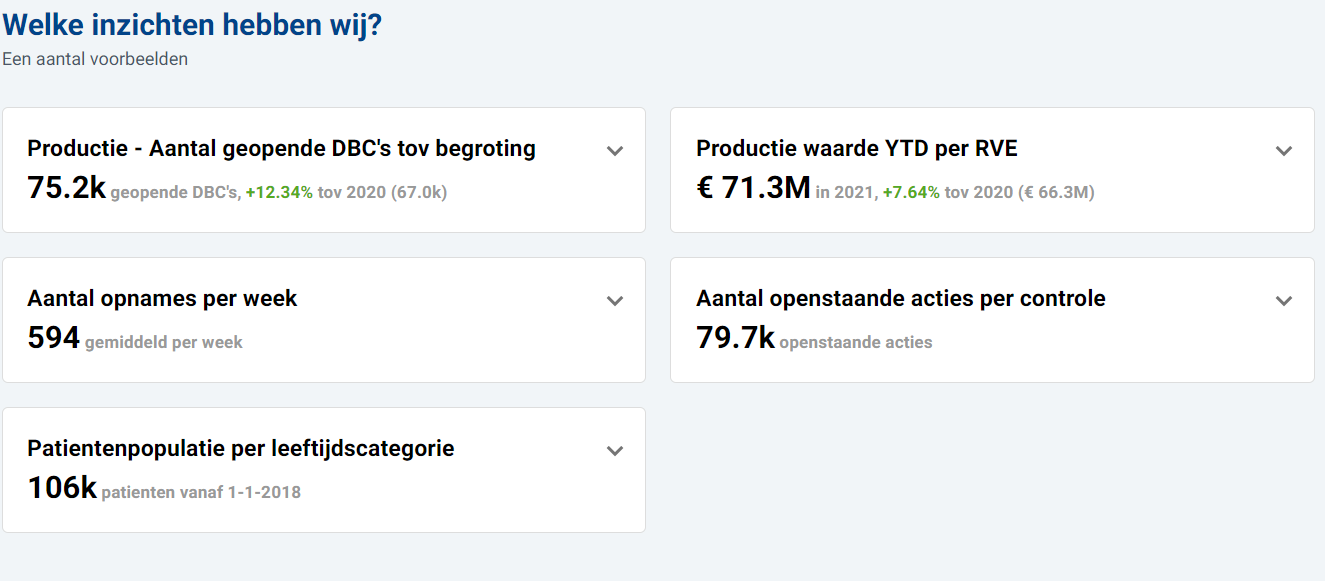1325x581 pixels.
Task: Click the green +12.34% growth indicator
Action: 279,192
